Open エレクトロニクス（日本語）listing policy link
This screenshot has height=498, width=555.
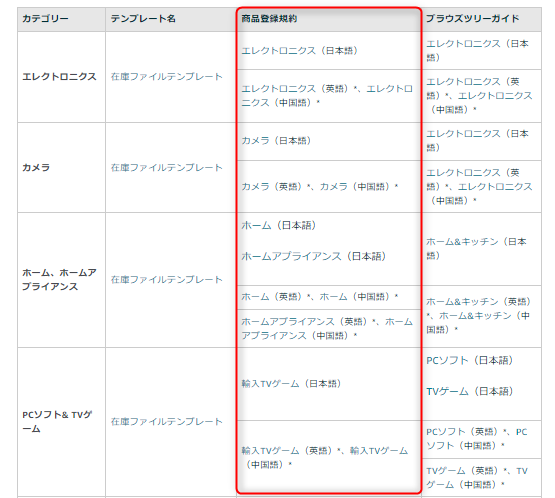299,51
